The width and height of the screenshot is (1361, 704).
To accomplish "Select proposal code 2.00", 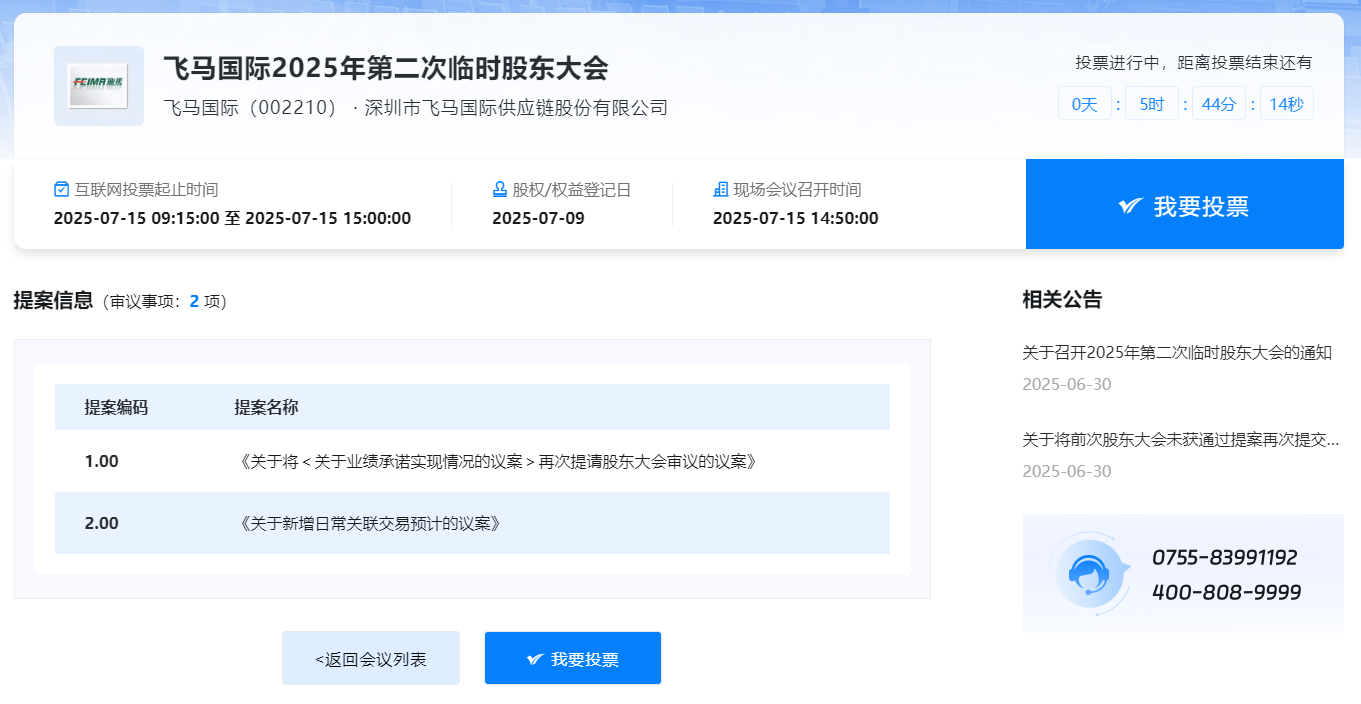I will pos(102,523).
